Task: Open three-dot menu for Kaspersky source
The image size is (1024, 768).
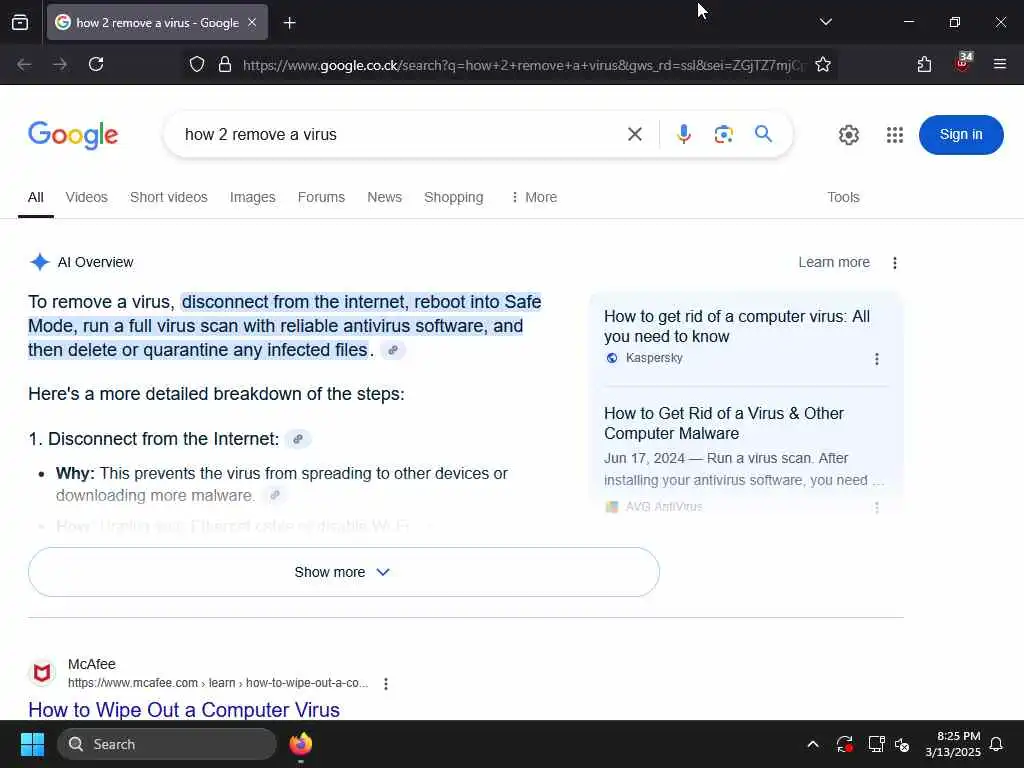Action: [x=876, y=359]
